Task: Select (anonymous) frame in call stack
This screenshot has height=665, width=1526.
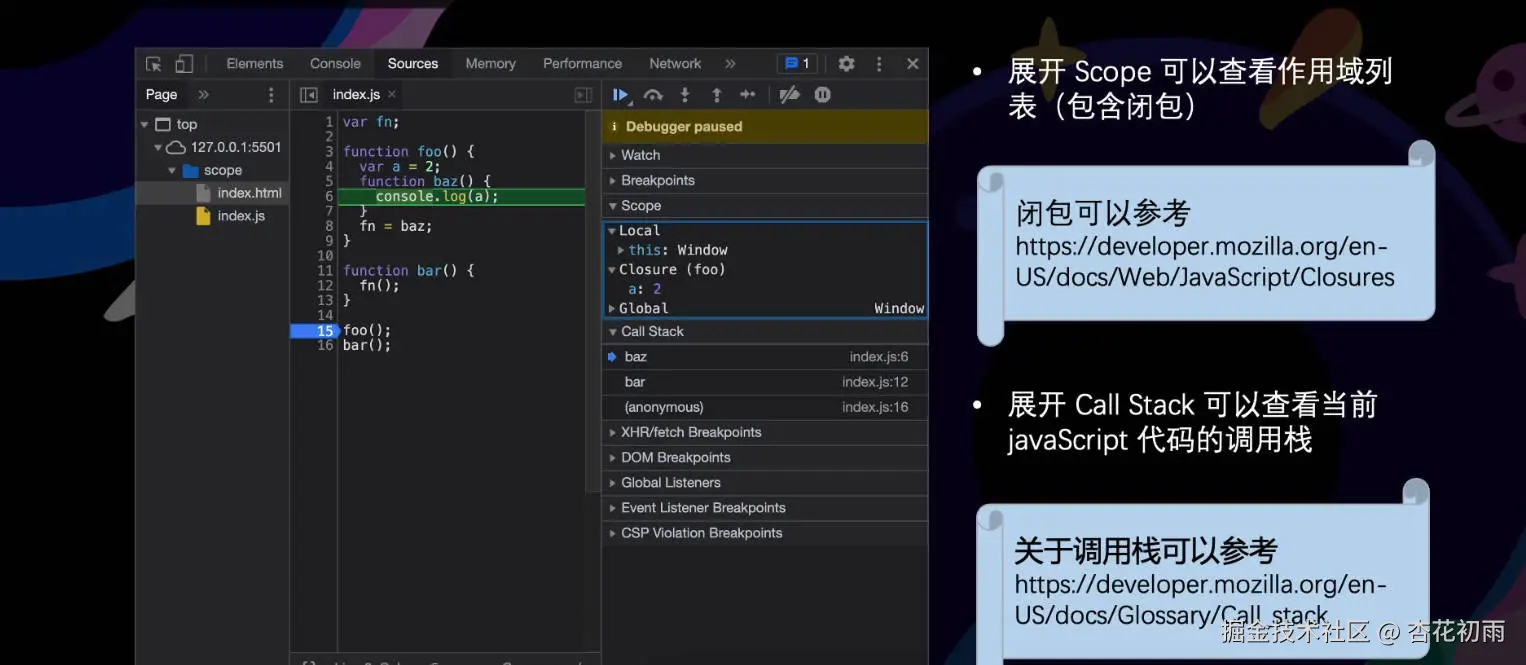Action: [765, 407]
